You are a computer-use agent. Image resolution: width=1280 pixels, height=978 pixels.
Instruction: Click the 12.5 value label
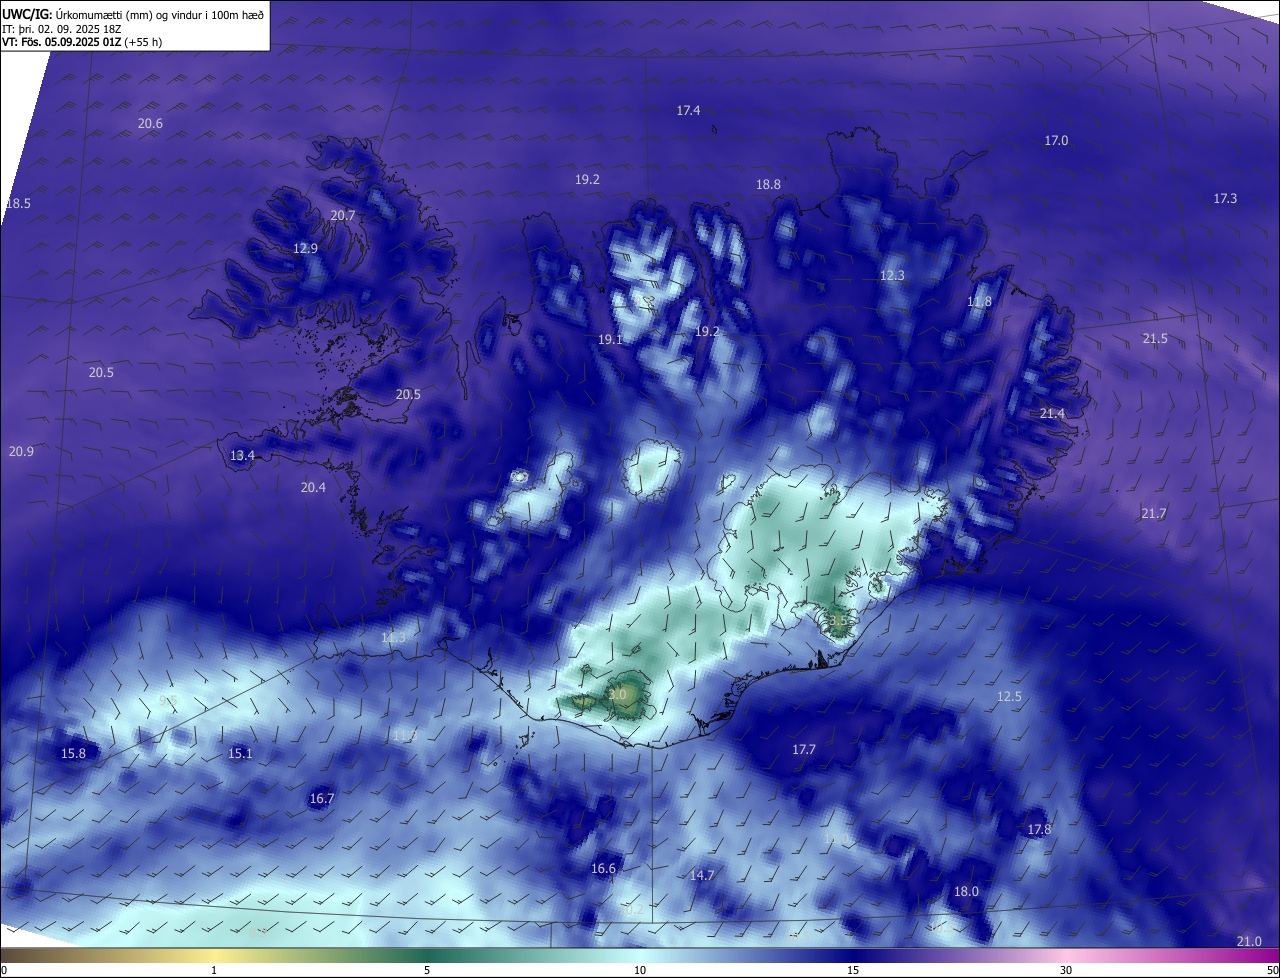(1009, 696)
